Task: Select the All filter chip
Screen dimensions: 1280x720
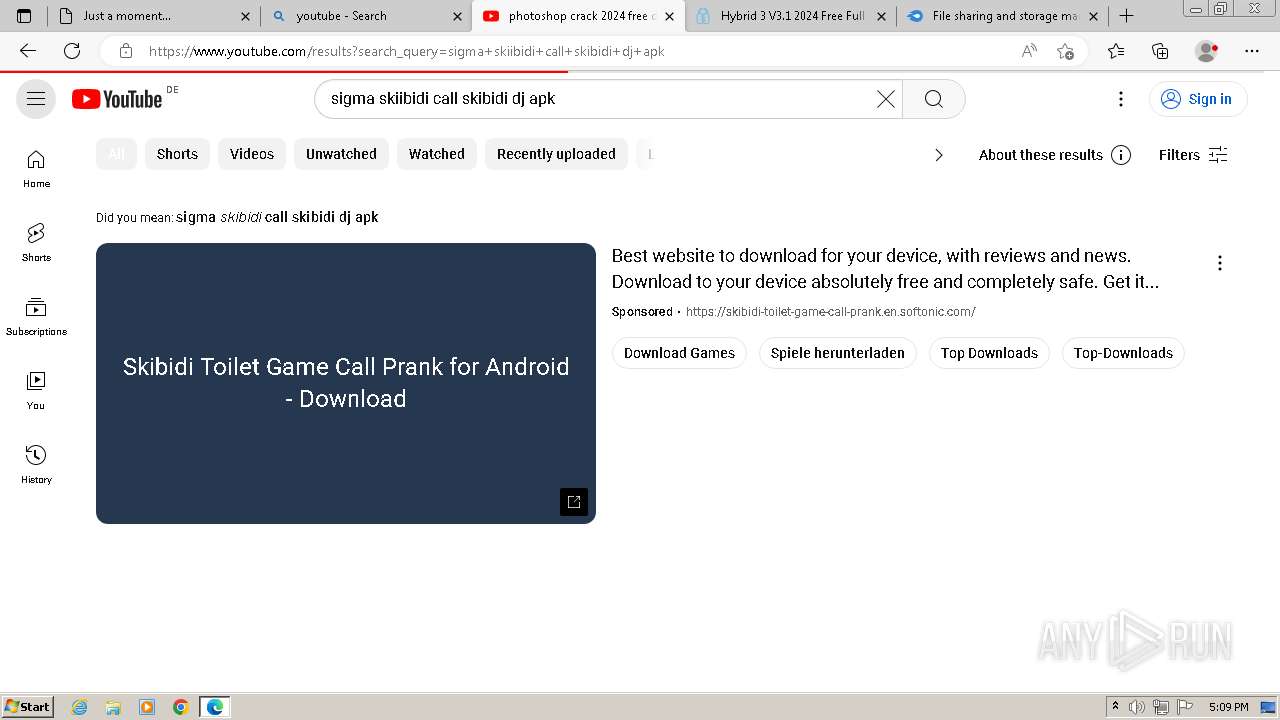Action: (116, 154)
